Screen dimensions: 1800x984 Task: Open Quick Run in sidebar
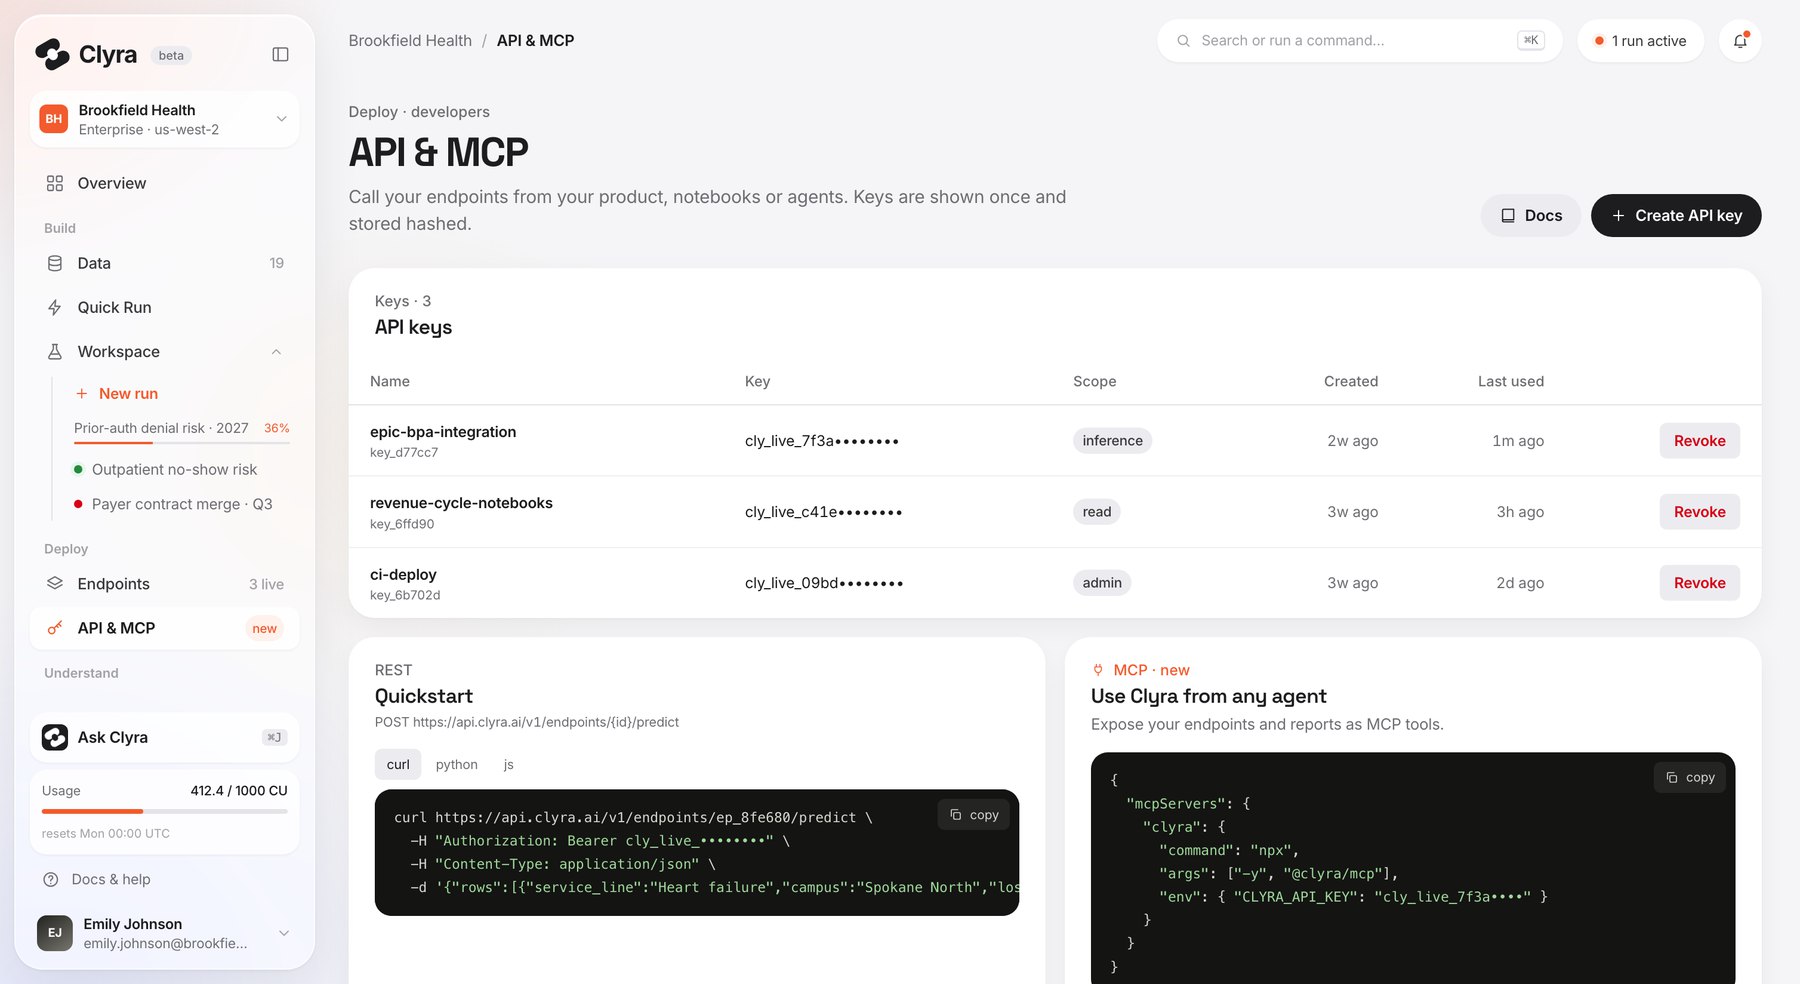[164, 307]
